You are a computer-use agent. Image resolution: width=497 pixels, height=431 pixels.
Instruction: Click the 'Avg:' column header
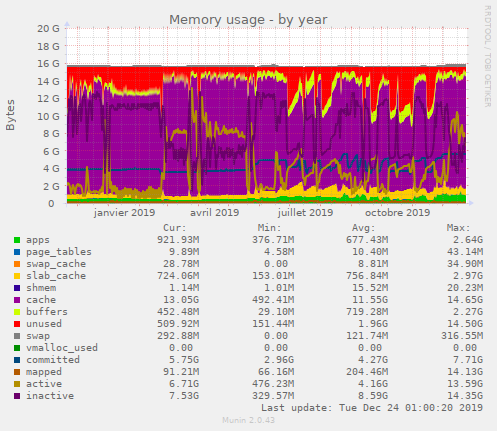click(364, 228)
